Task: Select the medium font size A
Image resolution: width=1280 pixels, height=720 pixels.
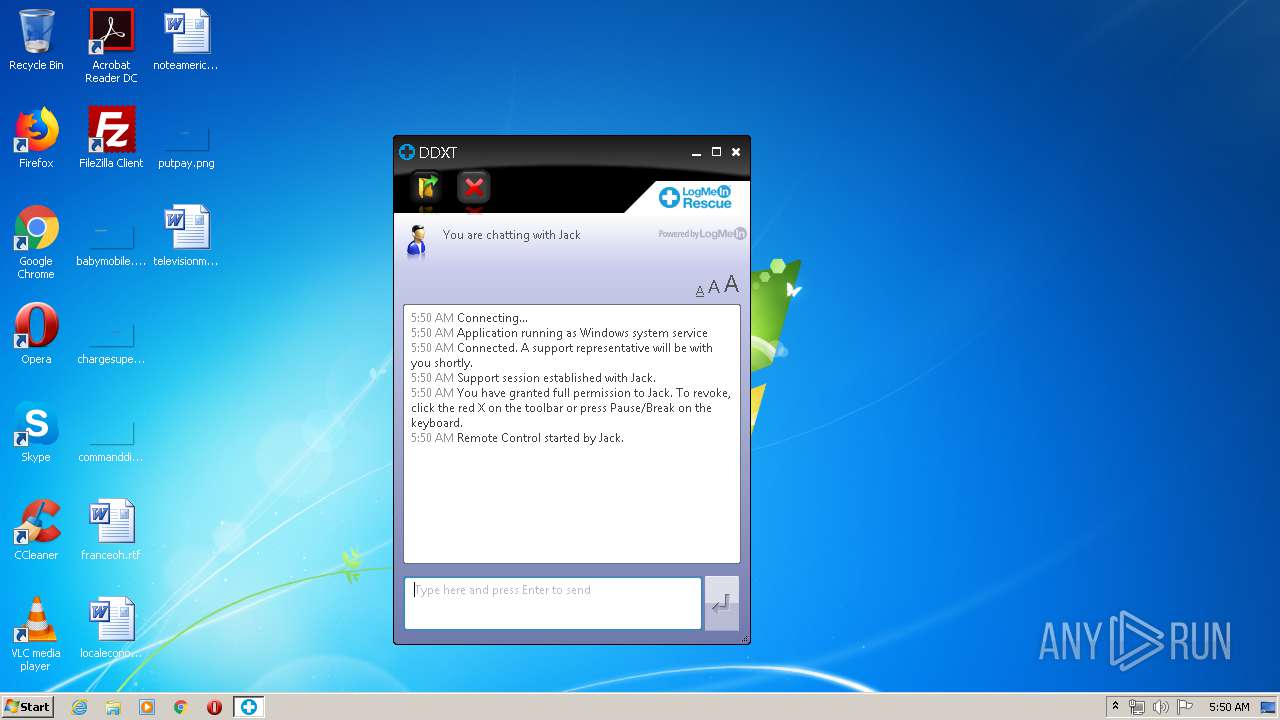Action: click(x=714, y=287)
